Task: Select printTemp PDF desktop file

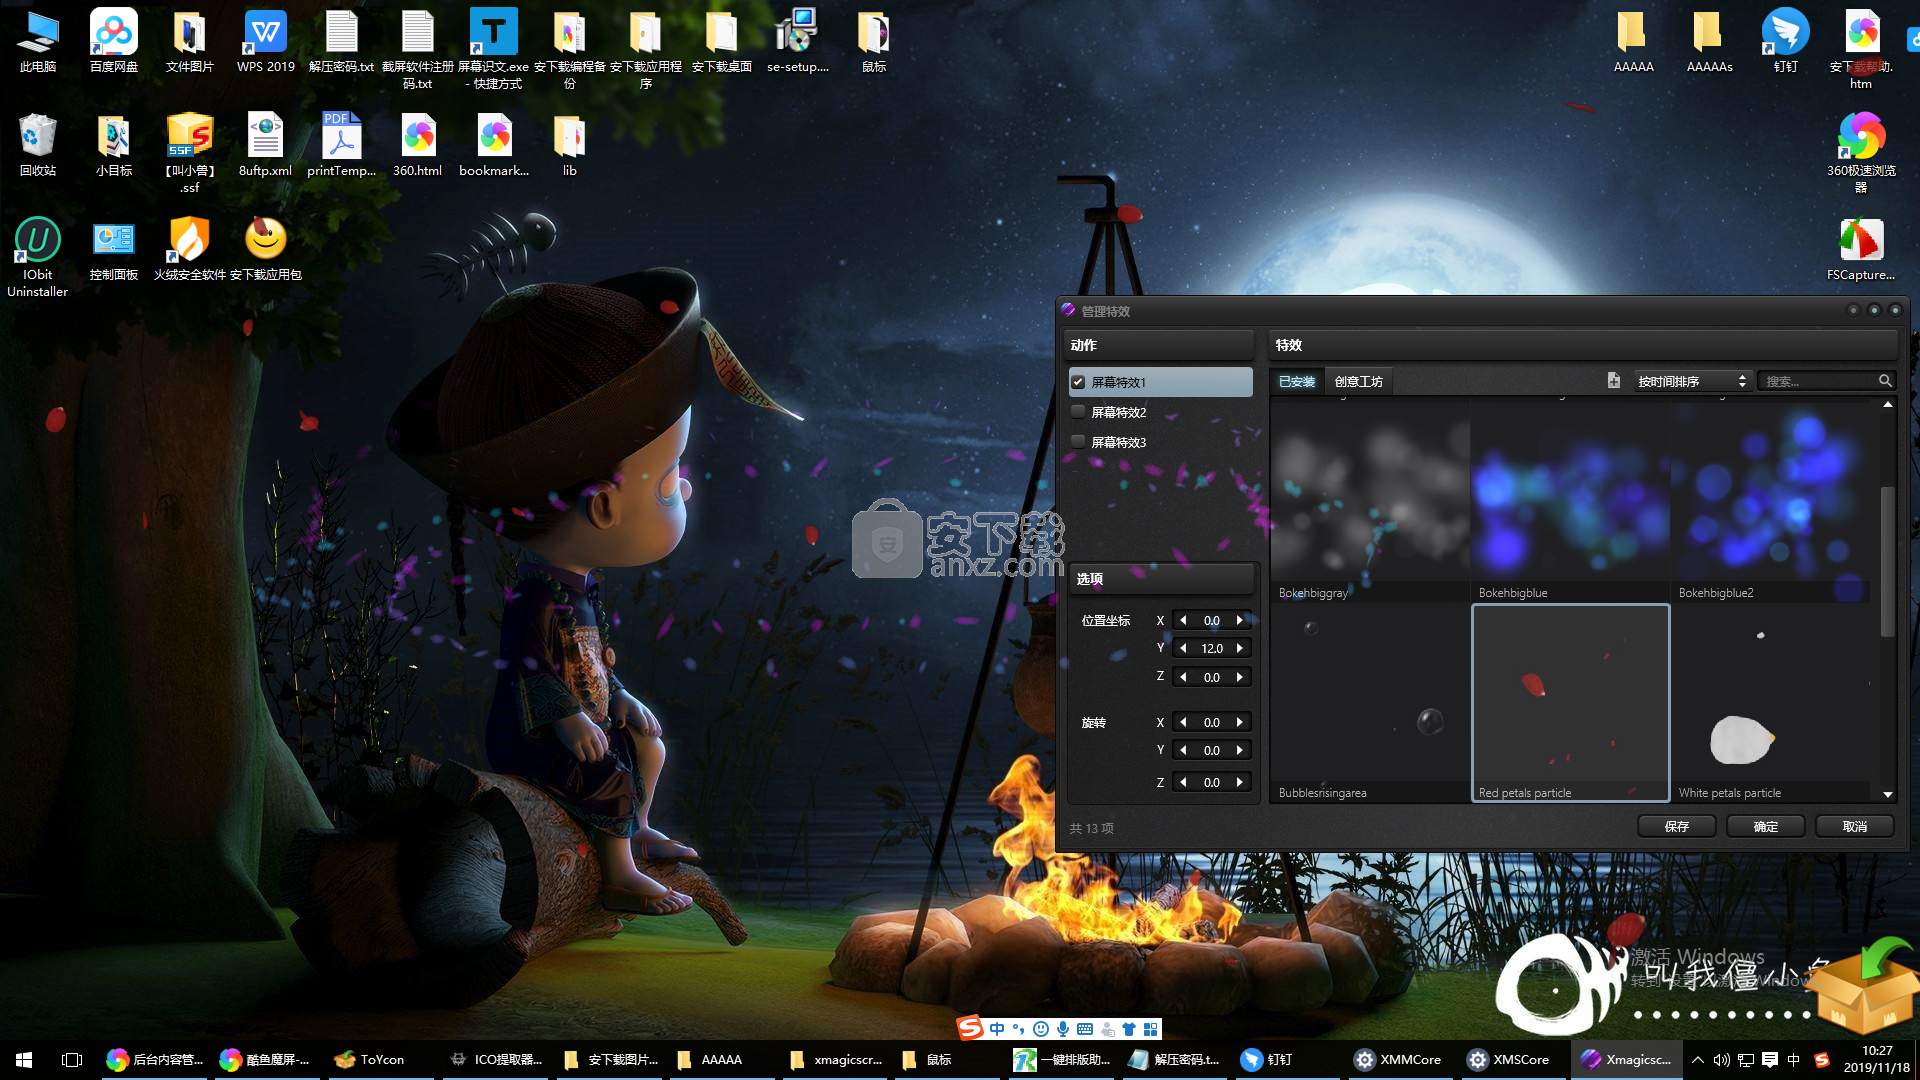Action: [x=342, y=146]
